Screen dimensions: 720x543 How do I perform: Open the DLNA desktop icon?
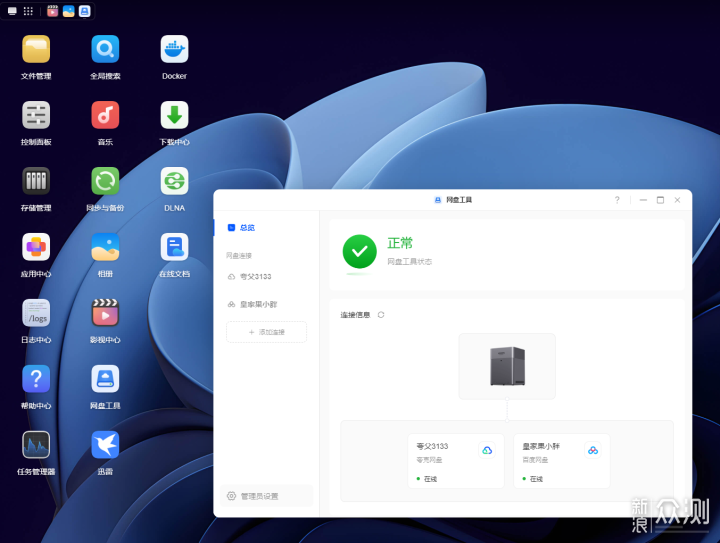point(174,181)
